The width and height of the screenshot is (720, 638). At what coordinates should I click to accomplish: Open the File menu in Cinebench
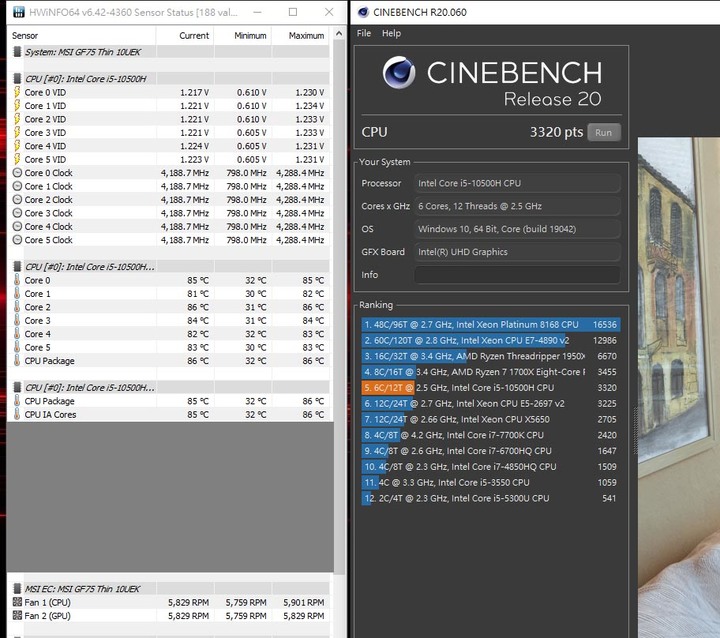(x=364, y=33)
